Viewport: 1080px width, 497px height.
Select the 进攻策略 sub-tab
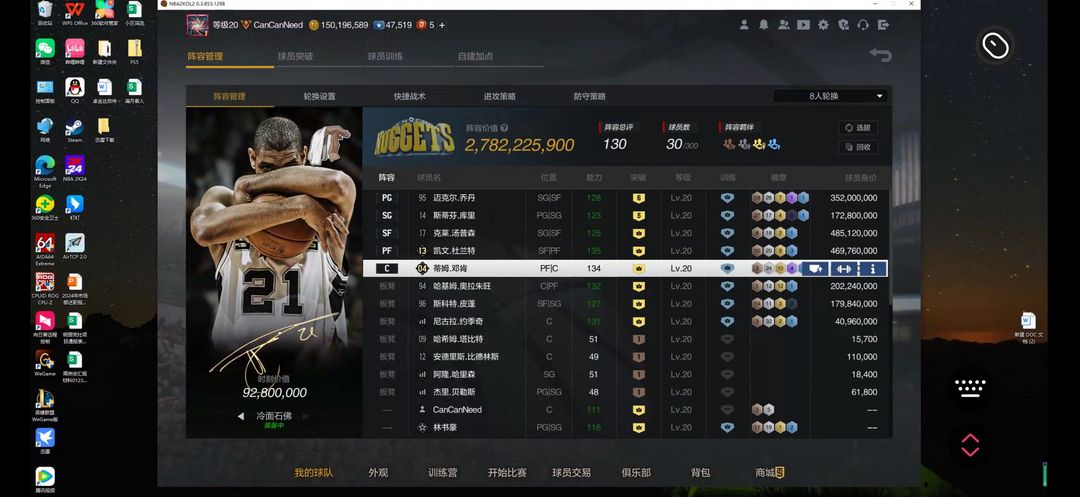pos(499,96)
